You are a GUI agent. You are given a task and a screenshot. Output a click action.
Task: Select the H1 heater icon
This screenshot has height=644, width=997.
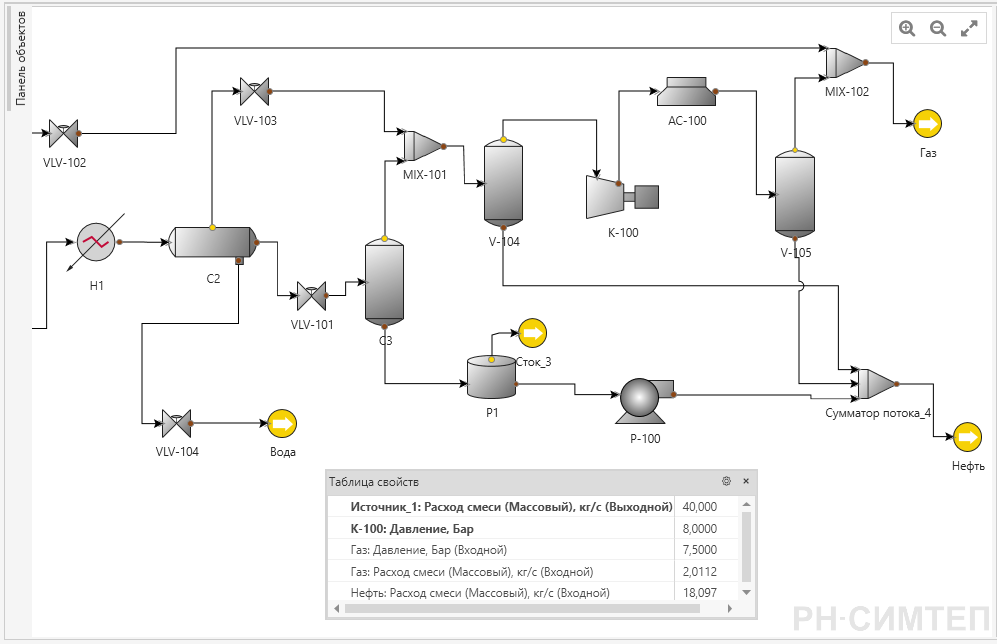(96, 242)
